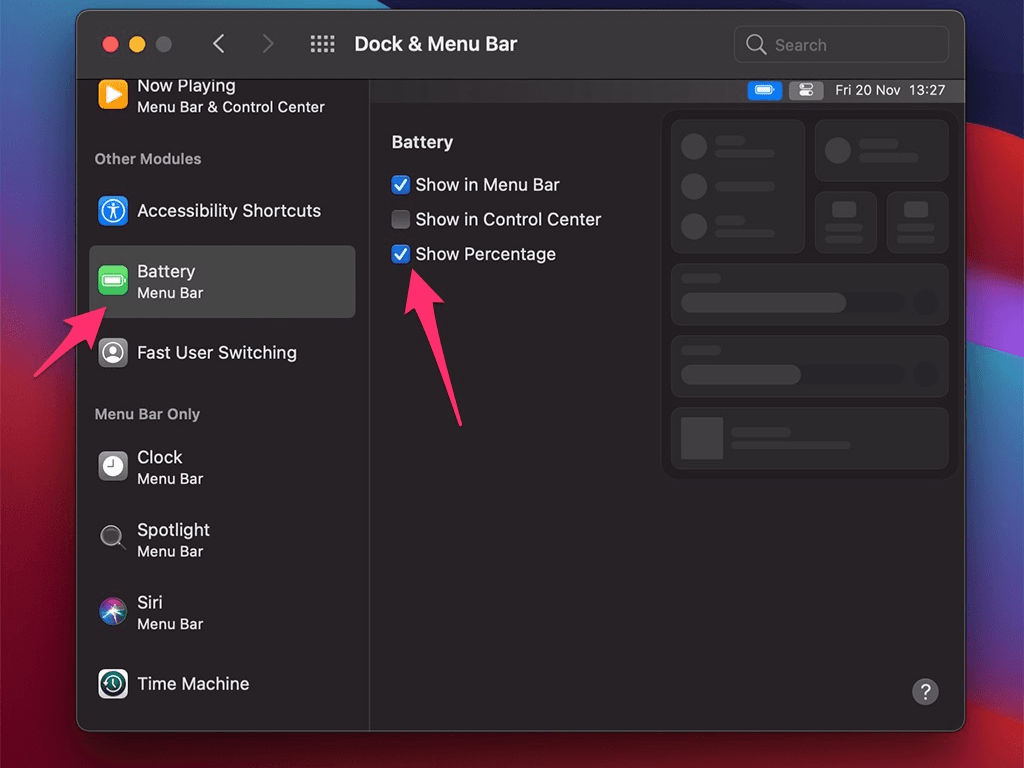Go back with the left chevron

point(219,44)
